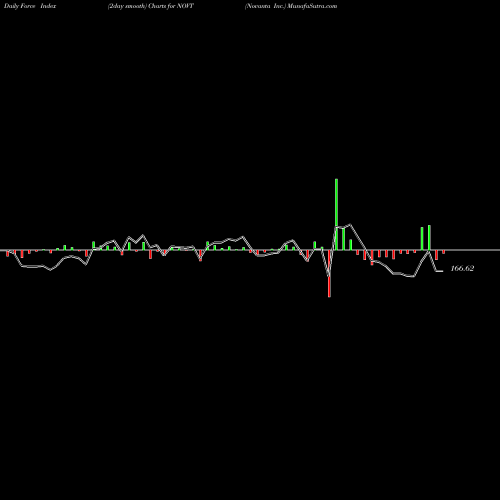Click the tallest green force index bar
This screenshot has height=500, width=500.
click(x=336, y=214)
